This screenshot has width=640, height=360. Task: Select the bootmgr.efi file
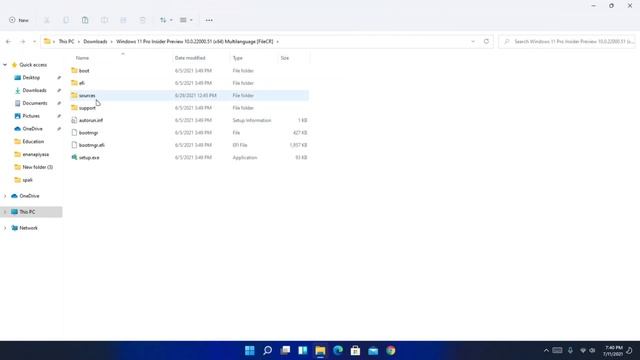coord(189,145)
